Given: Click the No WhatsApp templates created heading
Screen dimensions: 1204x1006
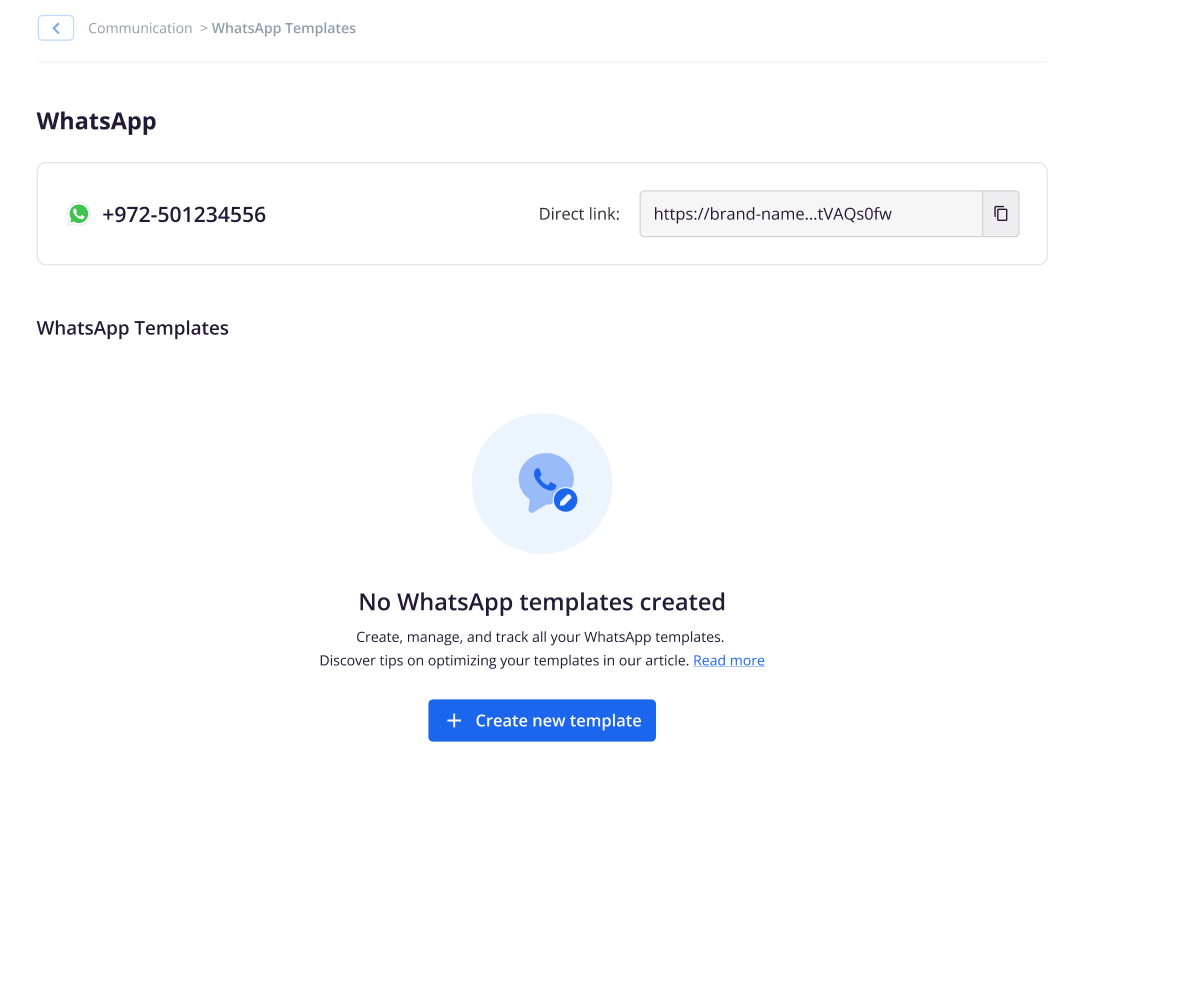Looking at the screenshot, I should point(541,602).
